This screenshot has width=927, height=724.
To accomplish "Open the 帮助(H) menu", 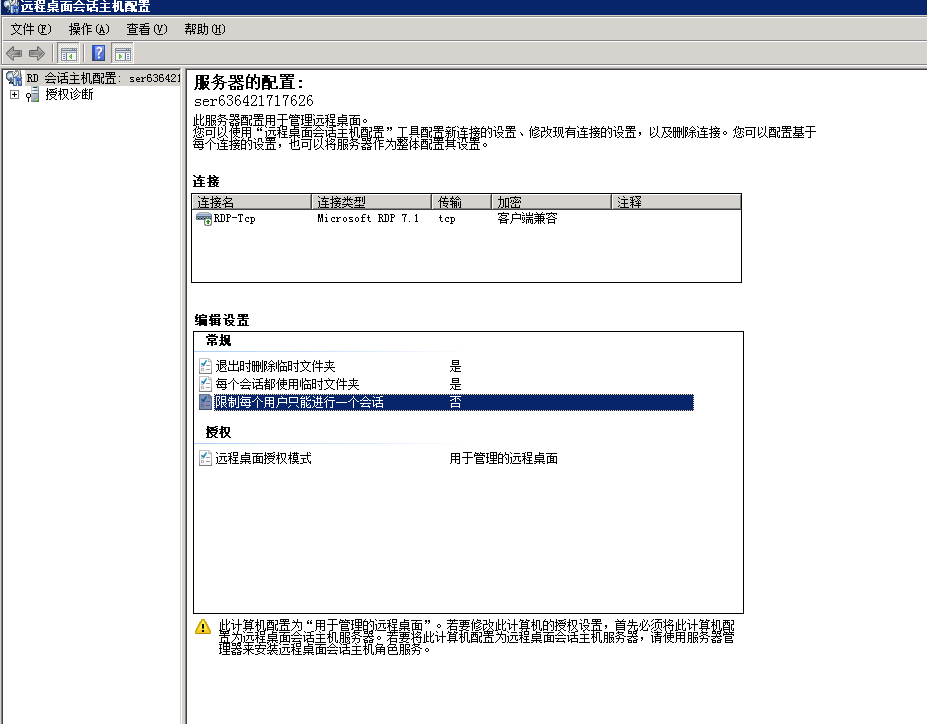I will coord(204,29).
